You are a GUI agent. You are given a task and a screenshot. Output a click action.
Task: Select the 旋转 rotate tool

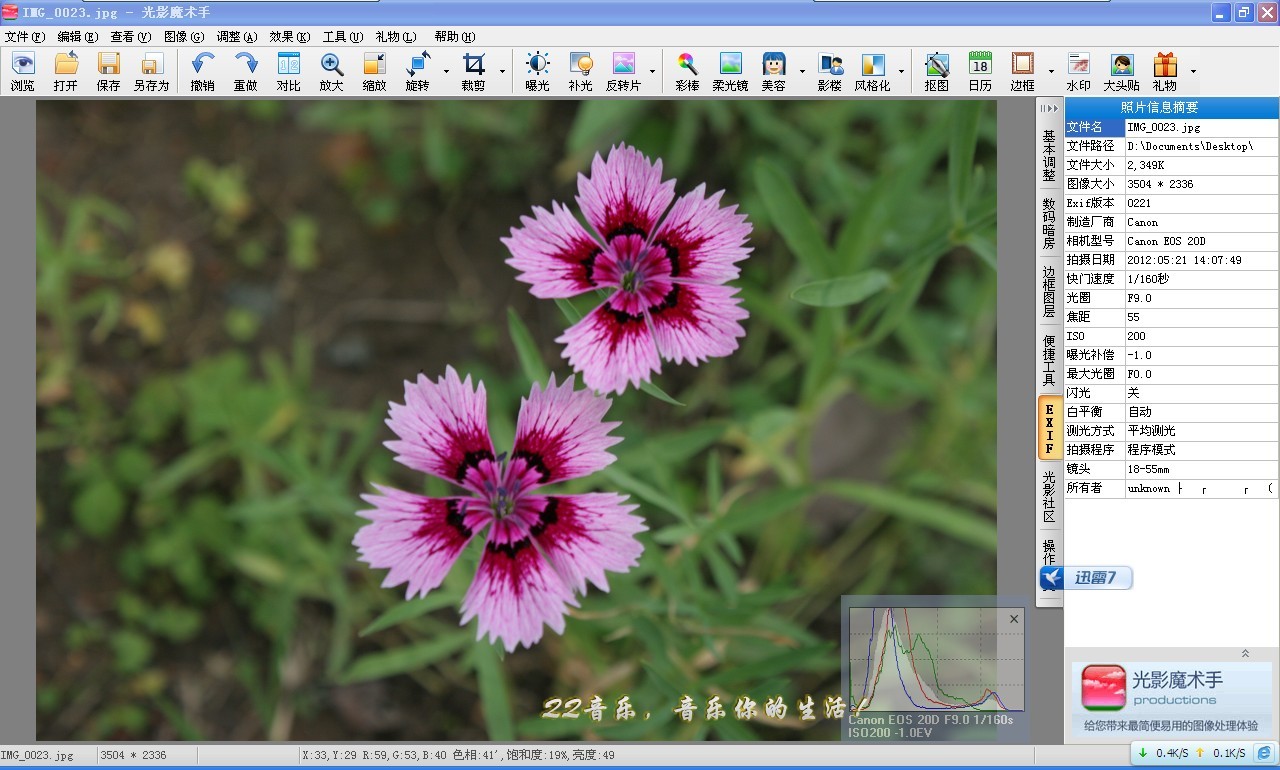(x=417, y=72)
